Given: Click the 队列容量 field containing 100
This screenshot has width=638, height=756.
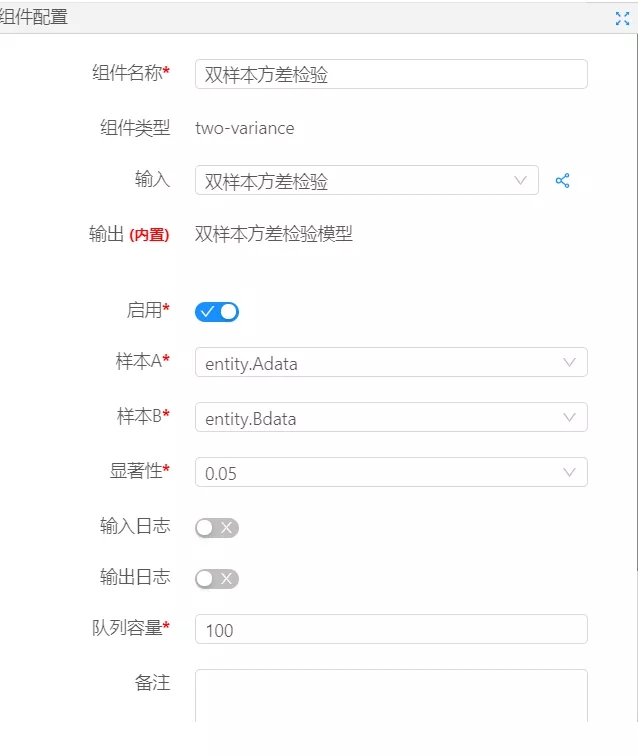Looking at the screenshot, I should [x=390, y=629].
